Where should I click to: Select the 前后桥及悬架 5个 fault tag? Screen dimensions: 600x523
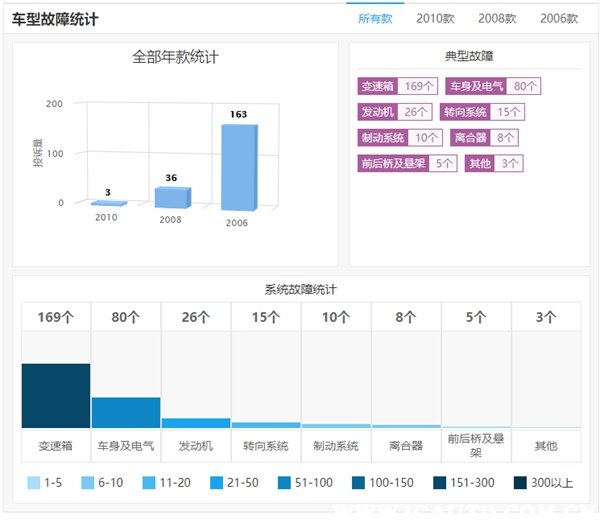pyautogui.click(x=407, y=163)
